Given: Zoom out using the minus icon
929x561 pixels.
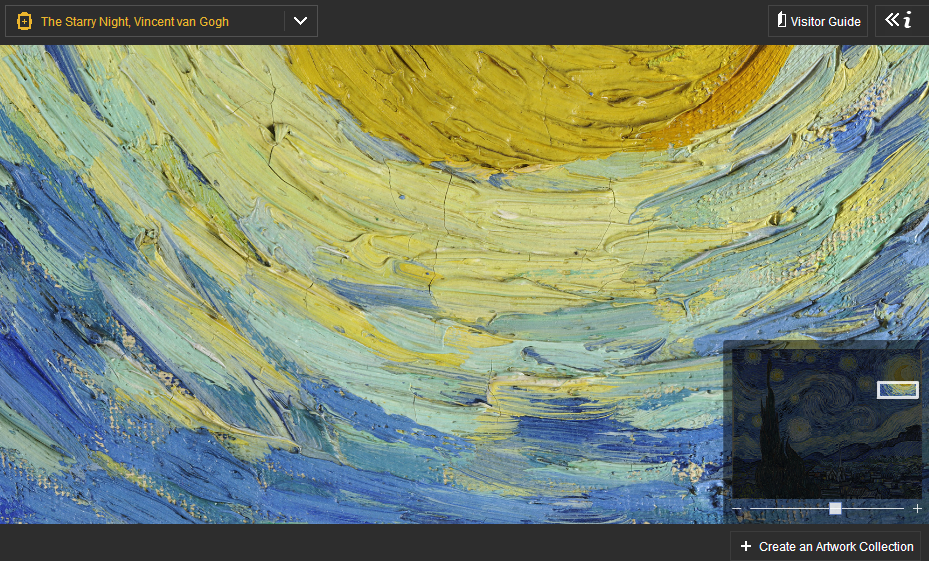Looking at the screenshot, I should (x=737, y=509).
